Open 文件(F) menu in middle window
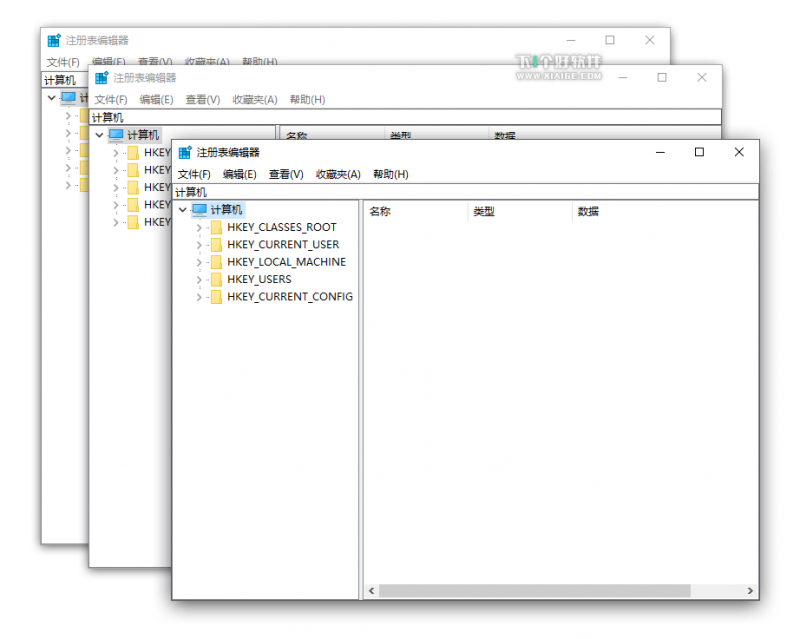Screen dimensions: 800x639 point(111,100)
